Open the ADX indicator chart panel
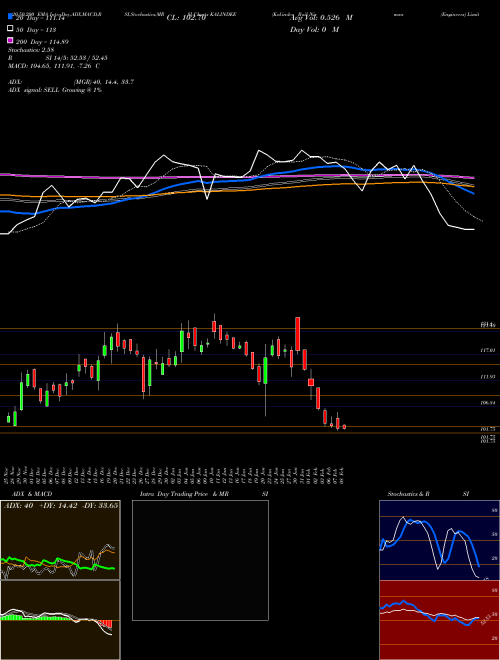Screen dimensions: 500x660 pos(60,540)
